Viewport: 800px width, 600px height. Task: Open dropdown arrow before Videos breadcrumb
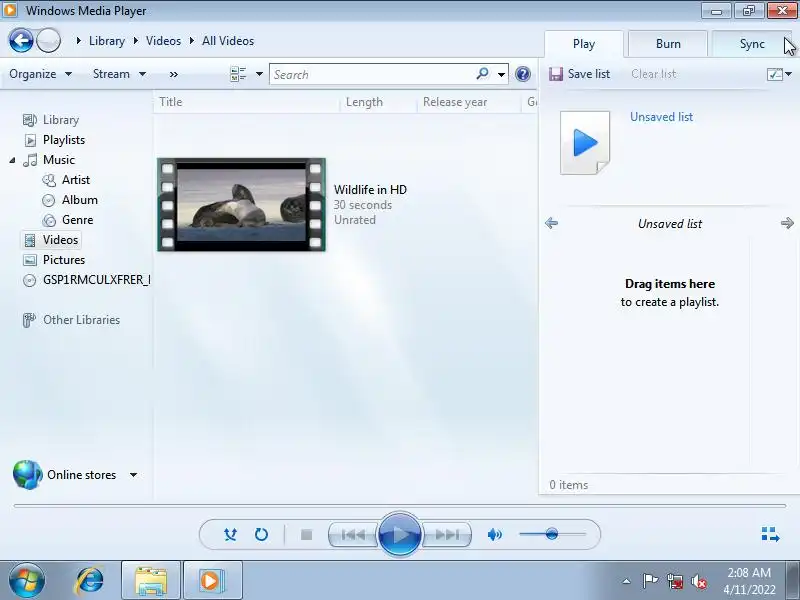136,41
